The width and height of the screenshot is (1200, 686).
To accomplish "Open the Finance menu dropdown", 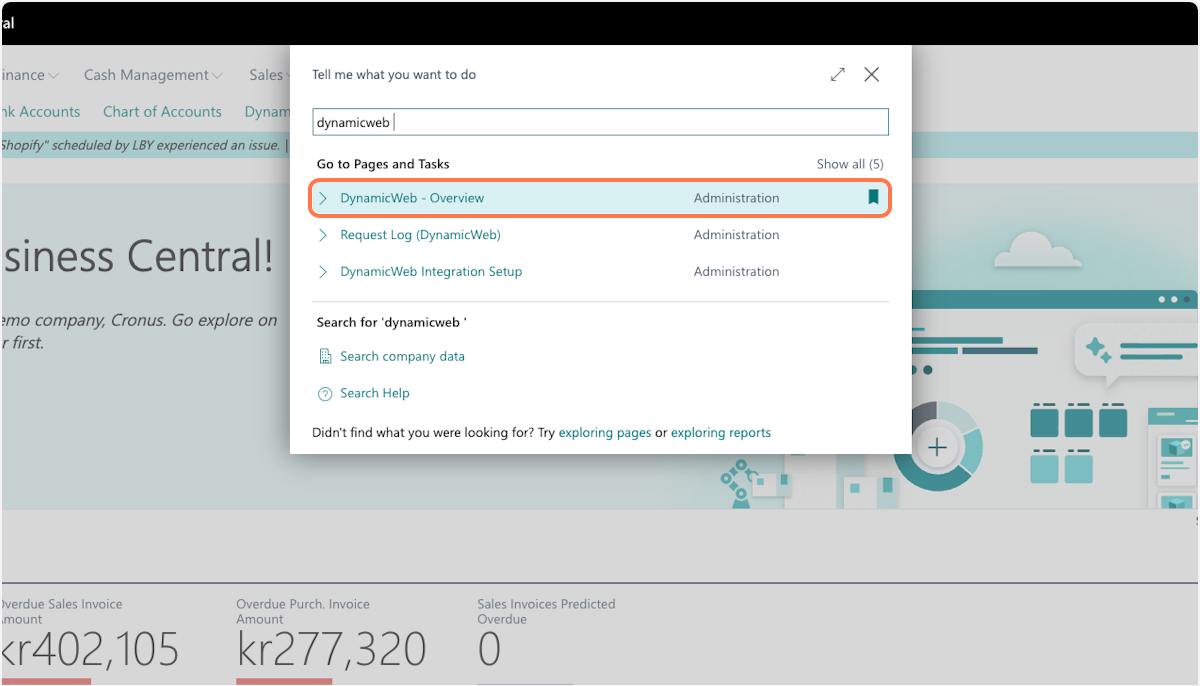I will click(30, 75).
